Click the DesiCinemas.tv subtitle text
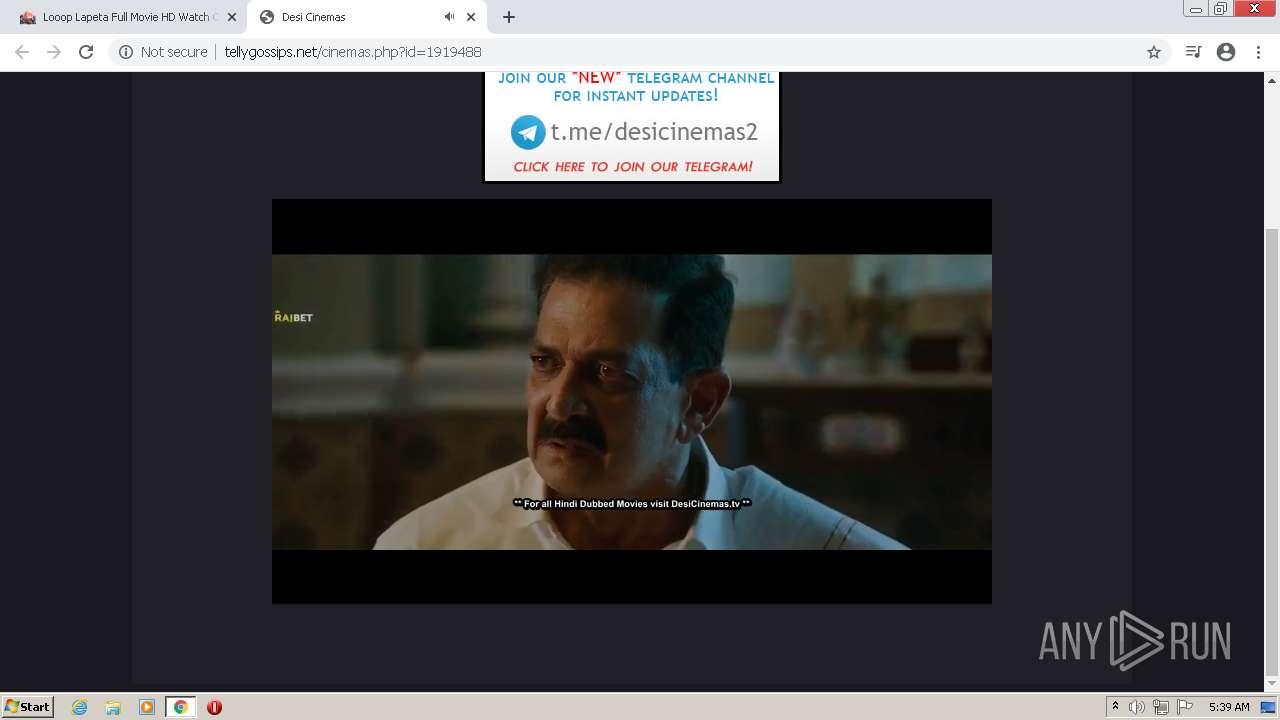This screenshot has height=720, width=1280. pos(631,504)
